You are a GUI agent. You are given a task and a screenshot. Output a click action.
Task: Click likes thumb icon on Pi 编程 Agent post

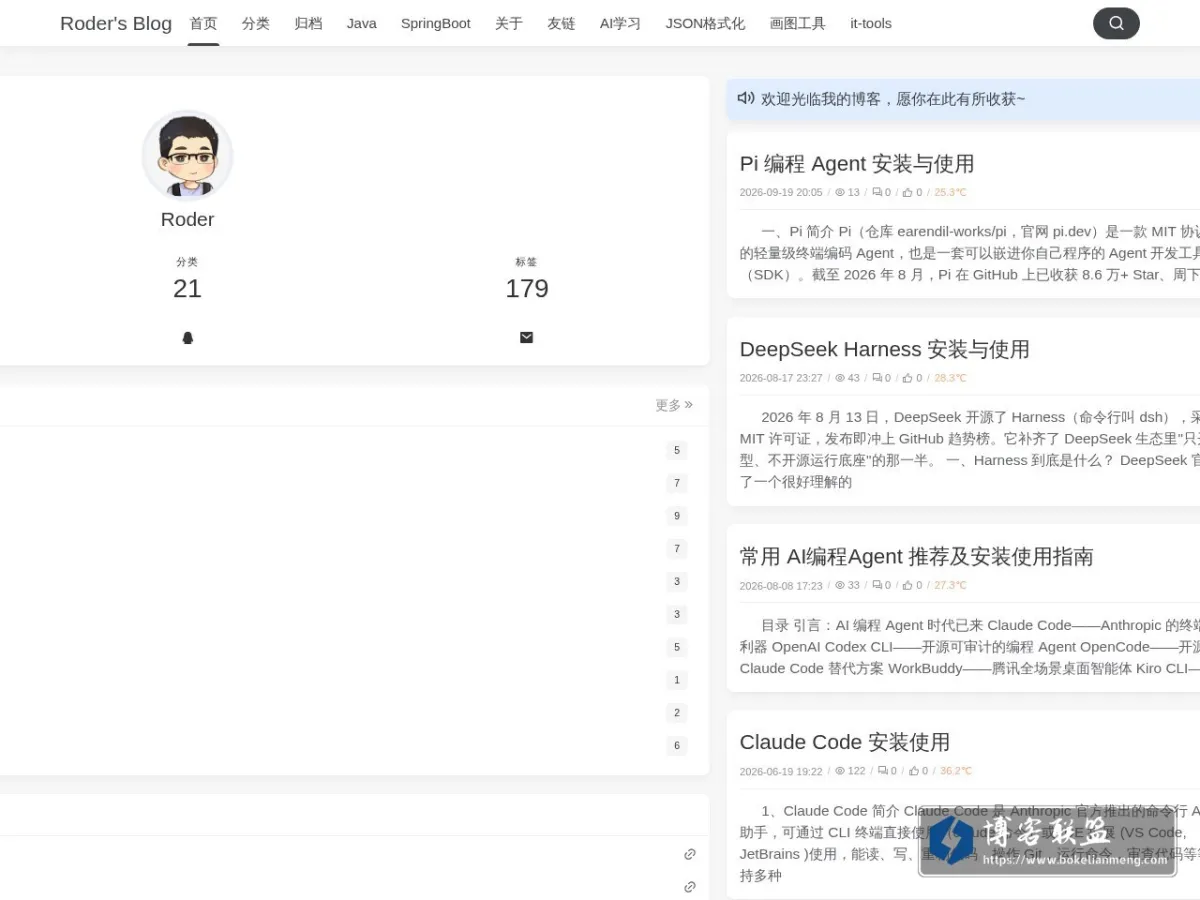click(908, 192)
